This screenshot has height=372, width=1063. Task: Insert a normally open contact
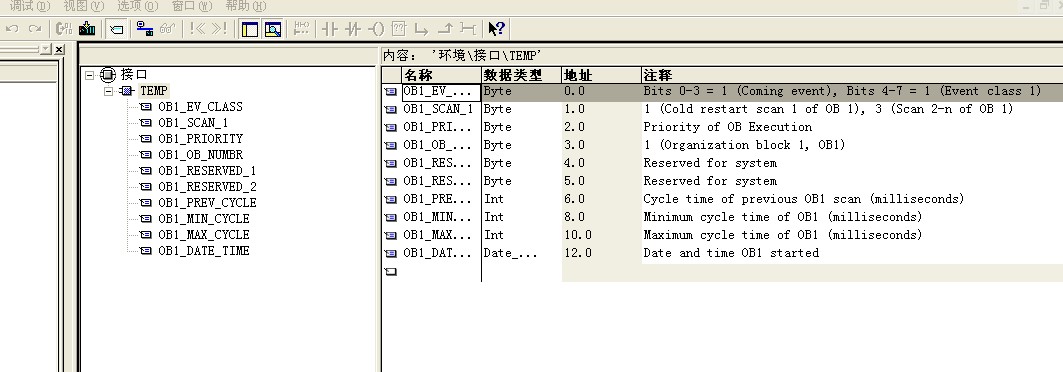click(330, 28)
